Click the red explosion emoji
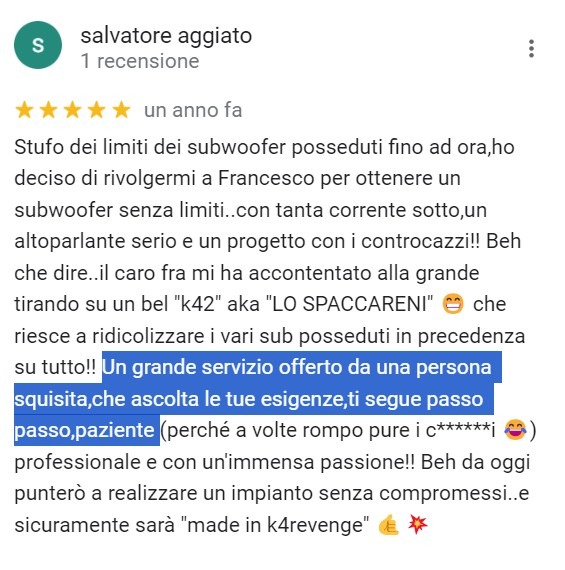Image resolution: width=565 pixels, height=570 pixels. [x=417, y=524]
